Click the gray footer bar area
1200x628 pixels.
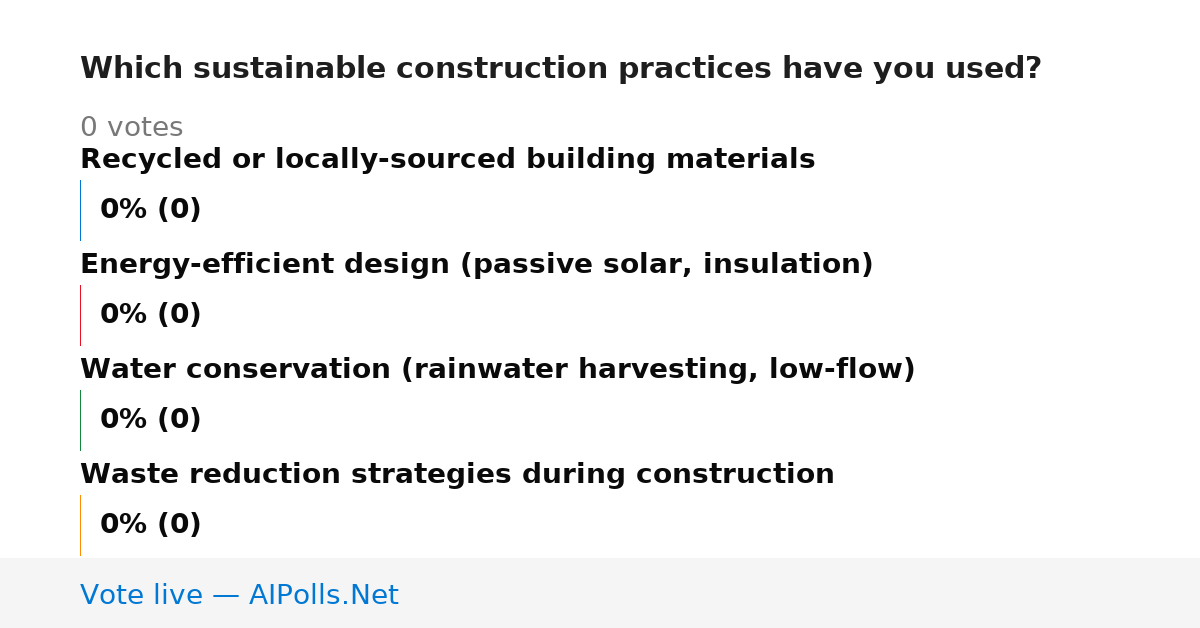tap(600, 593)
